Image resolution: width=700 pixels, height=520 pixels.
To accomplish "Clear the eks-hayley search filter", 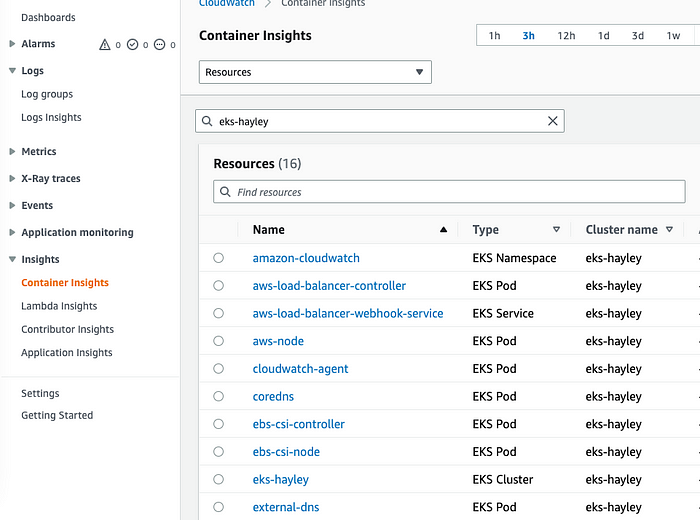I will [553, 121].
